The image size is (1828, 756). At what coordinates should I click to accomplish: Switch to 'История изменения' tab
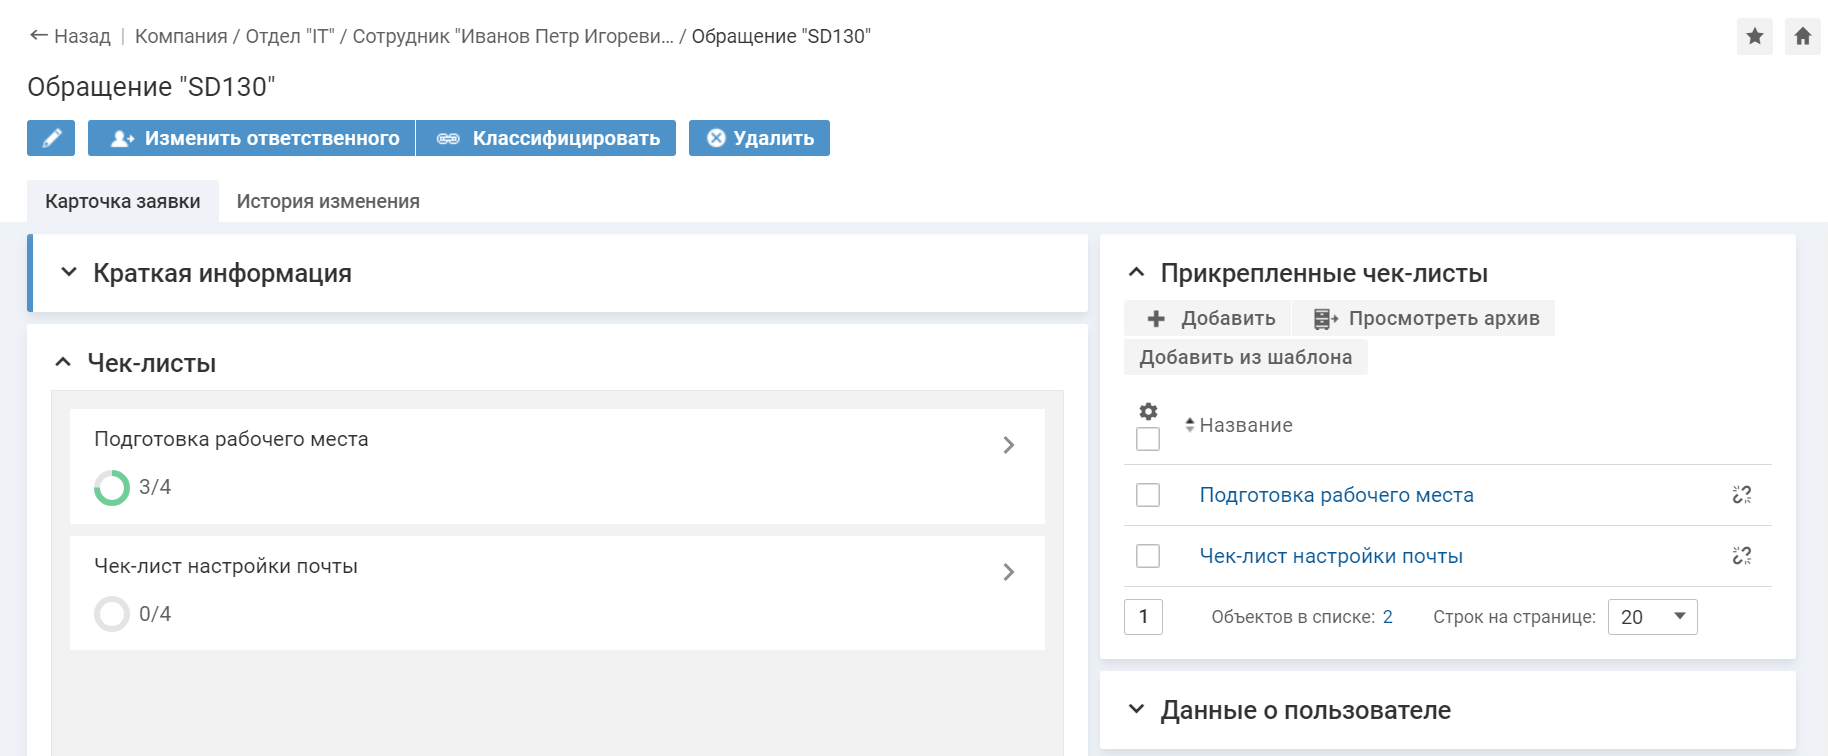[328, 201]
